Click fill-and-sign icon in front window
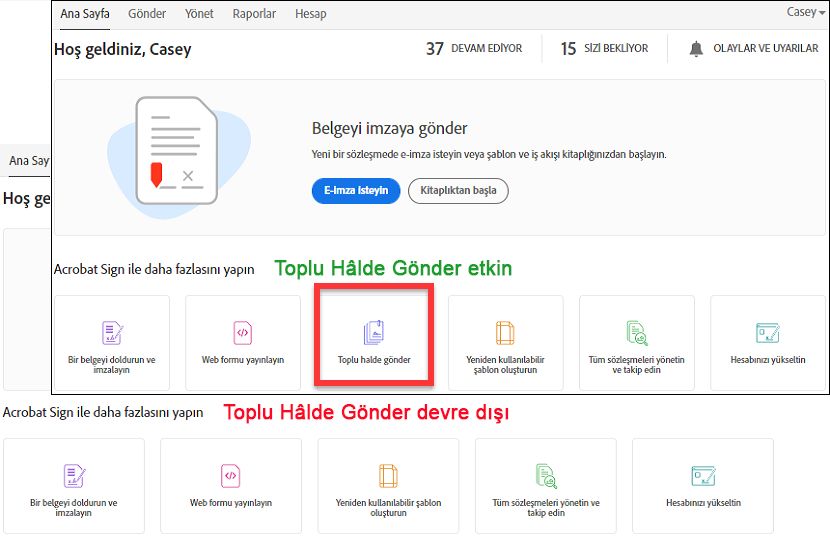Screen dimensions: 830x538 pyautogui.click(x=112, y=333)
